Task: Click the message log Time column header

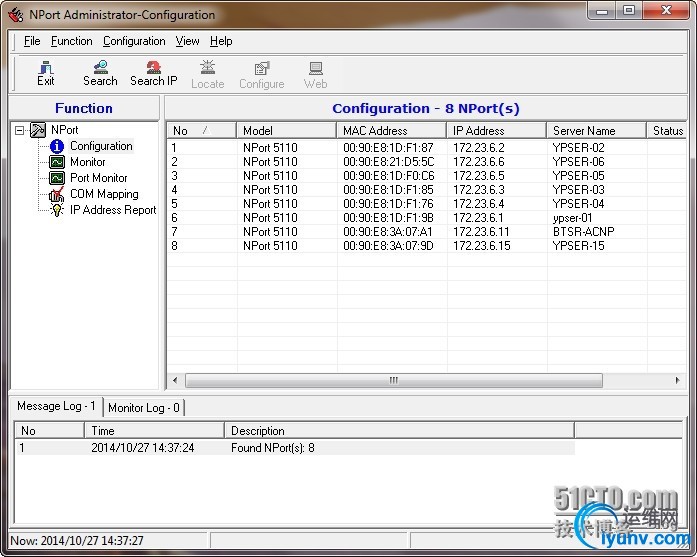Action: [x=154, y=431]
